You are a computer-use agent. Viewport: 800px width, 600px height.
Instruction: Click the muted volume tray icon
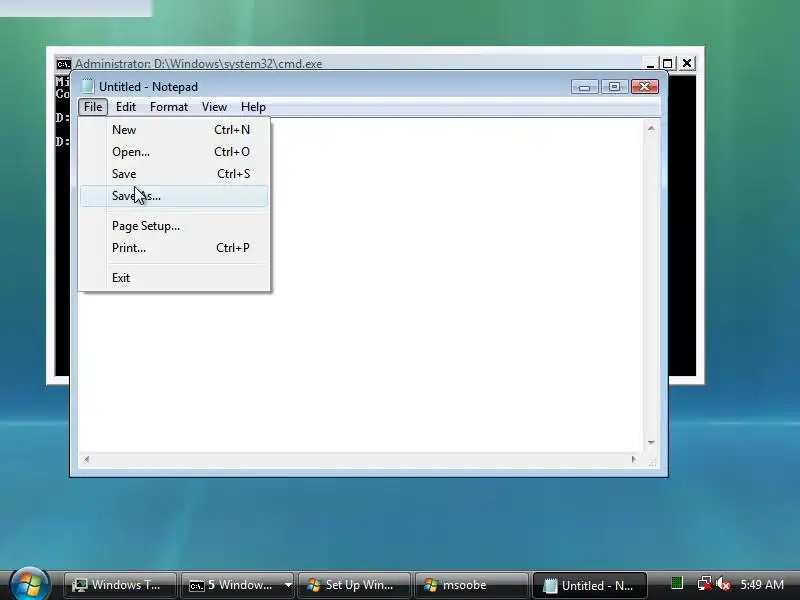(723, 584)
